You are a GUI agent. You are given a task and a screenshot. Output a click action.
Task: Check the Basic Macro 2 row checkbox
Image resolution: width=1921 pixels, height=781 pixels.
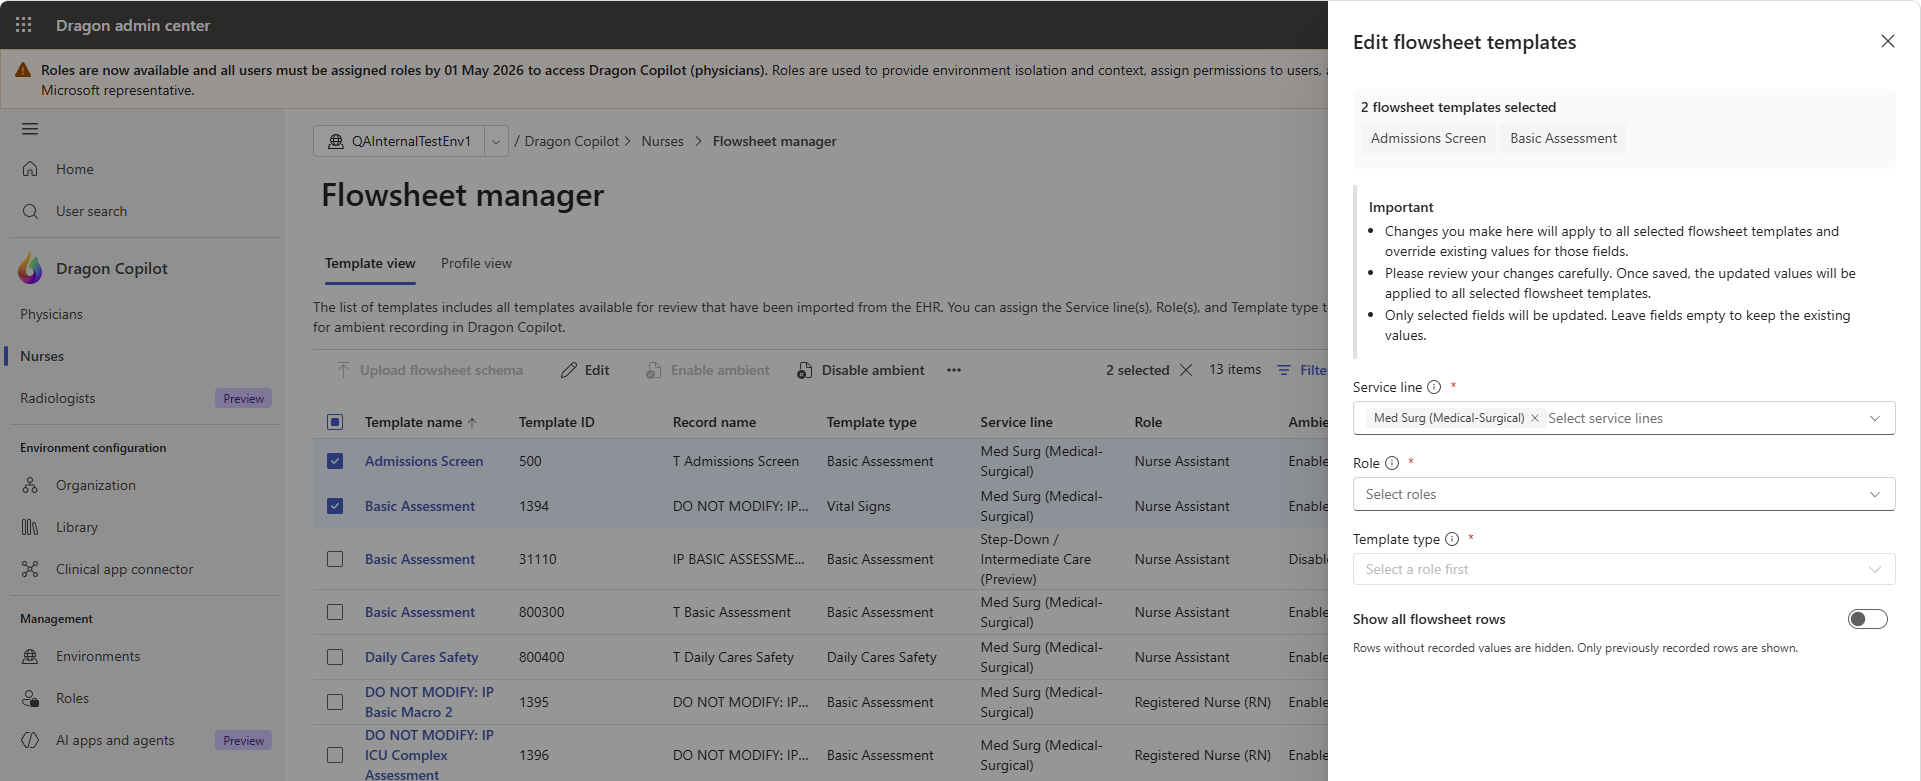click(335, 702)
